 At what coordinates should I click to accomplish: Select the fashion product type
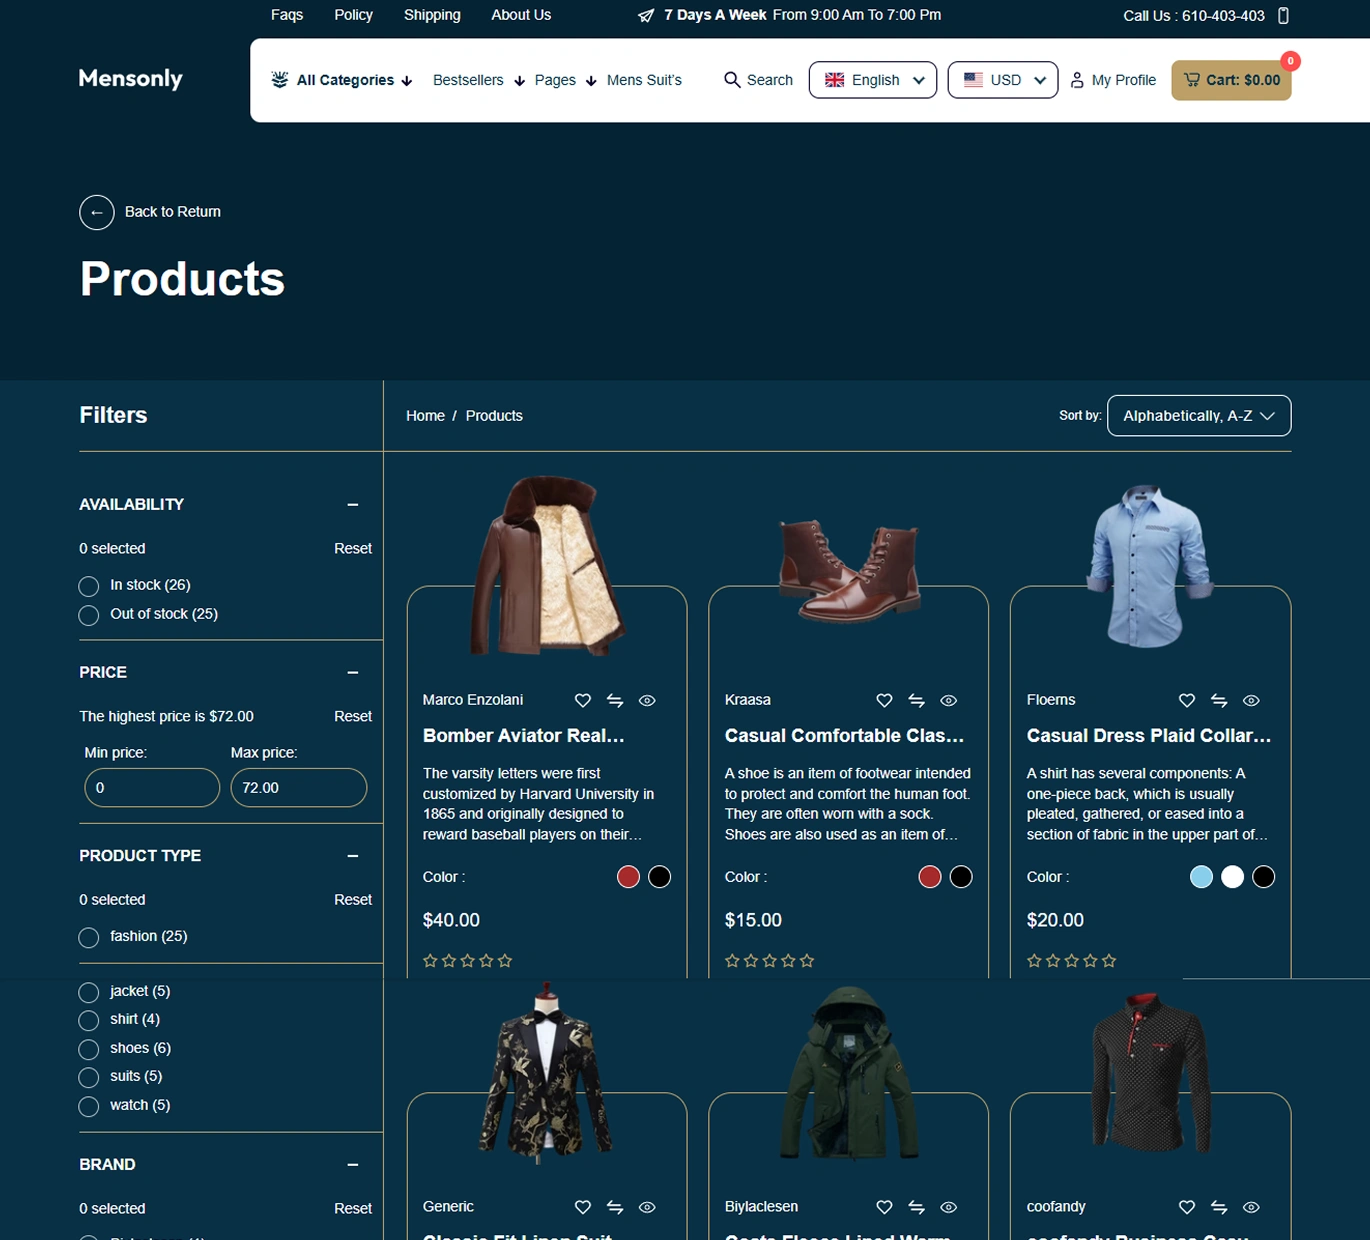[89, 937]
